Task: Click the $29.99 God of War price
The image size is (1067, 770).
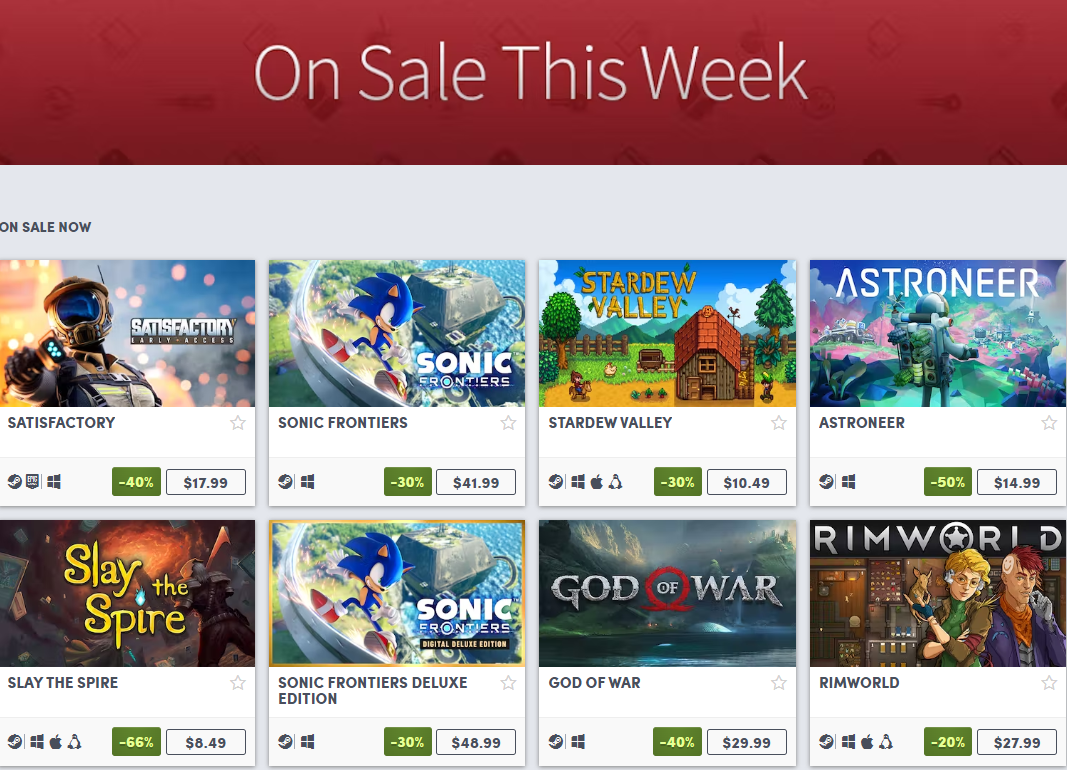Action: pos(746,742)
